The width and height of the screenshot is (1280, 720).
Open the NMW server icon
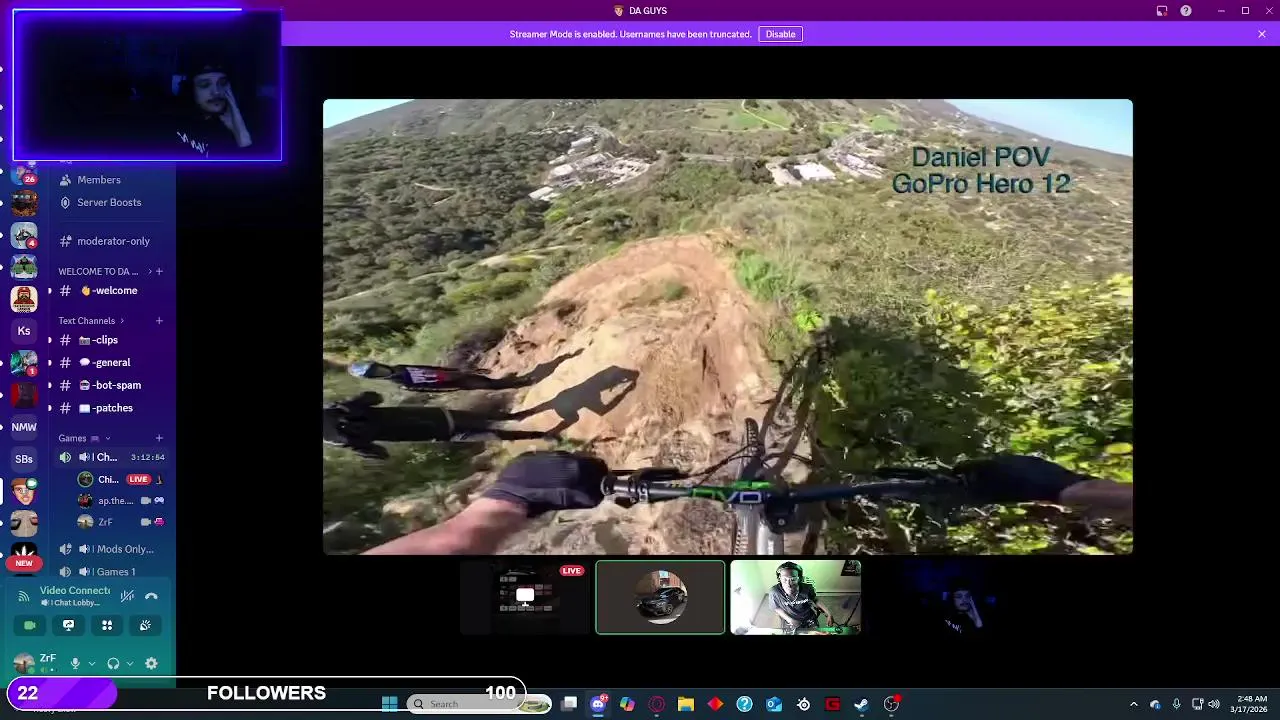(x=24, y=427)
